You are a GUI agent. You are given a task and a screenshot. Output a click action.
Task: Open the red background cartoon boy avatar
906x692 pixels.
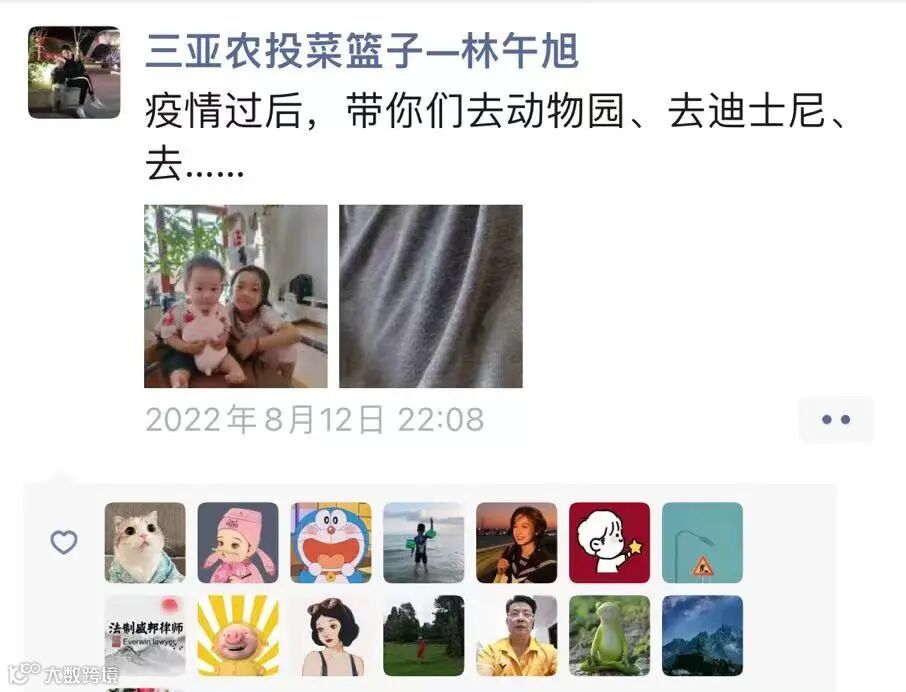610,542
